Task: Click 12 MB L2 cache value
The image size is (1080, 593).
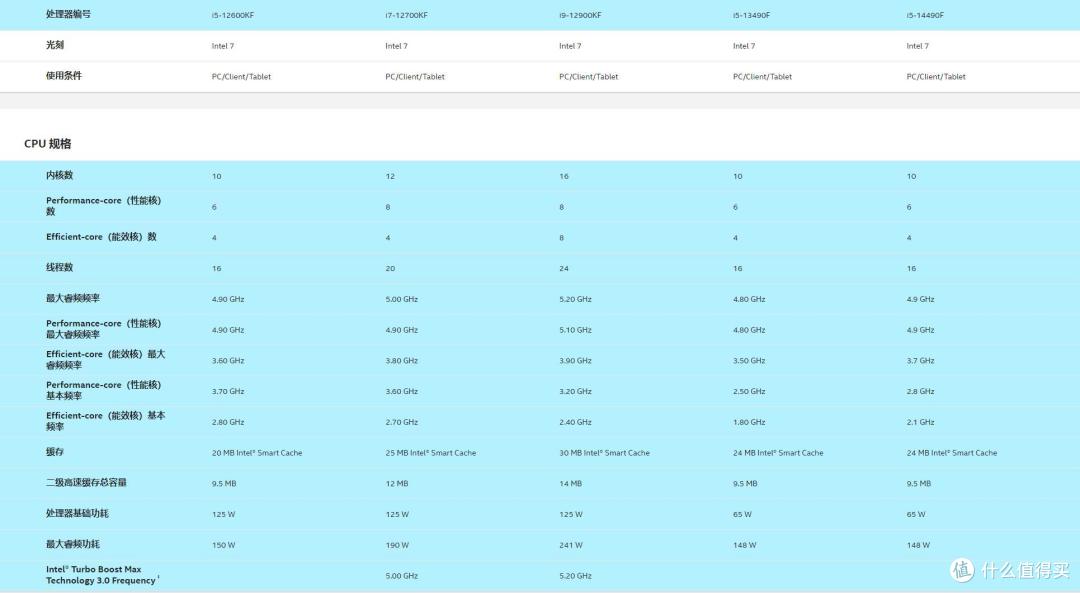Action: tap(397, 483)
